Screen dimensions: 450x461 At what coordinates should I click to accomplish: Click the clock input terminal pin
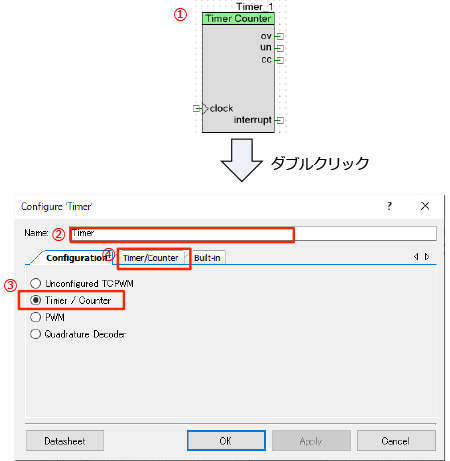197,108
